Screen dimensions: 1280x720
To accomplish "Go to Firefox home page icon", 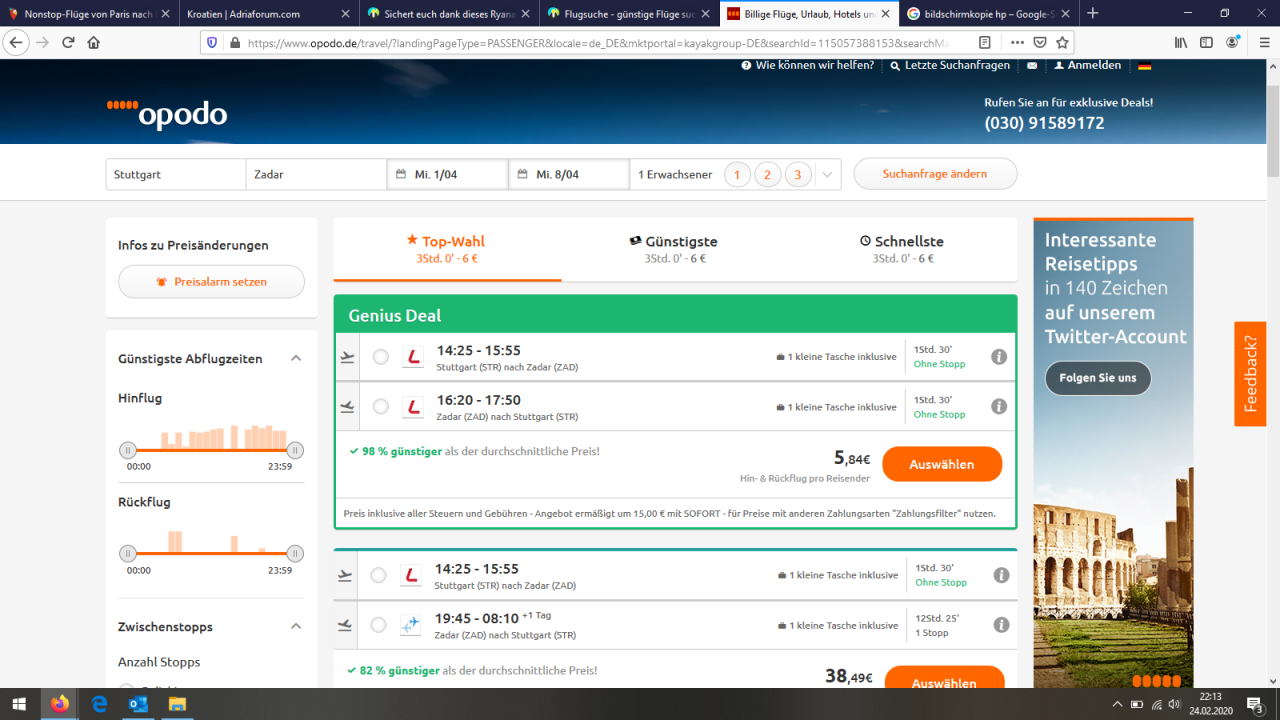I will point(94,43).
